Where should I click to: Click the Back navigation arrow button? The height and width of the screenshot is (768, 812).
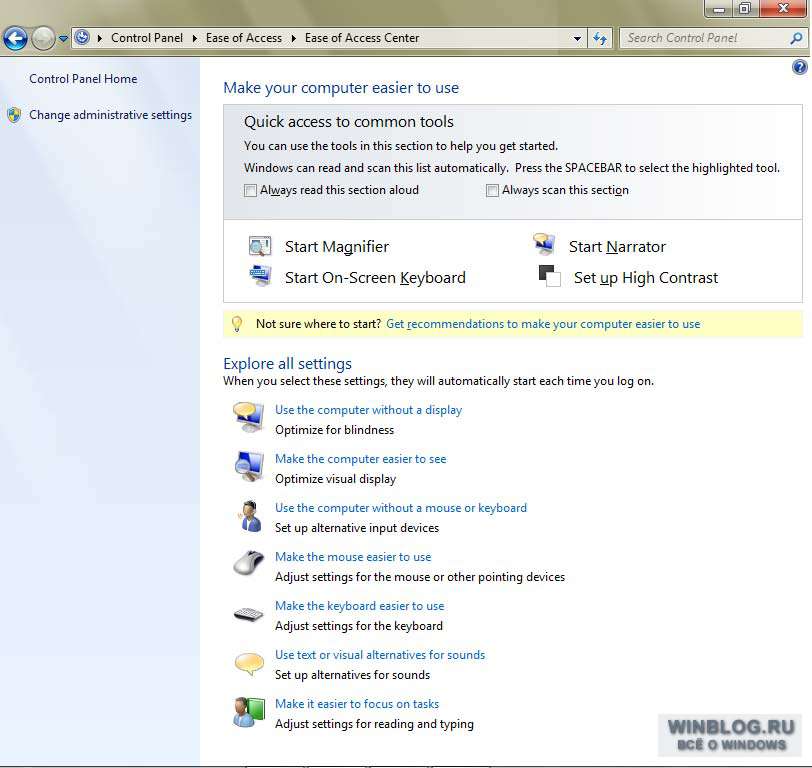coord(15,38)
